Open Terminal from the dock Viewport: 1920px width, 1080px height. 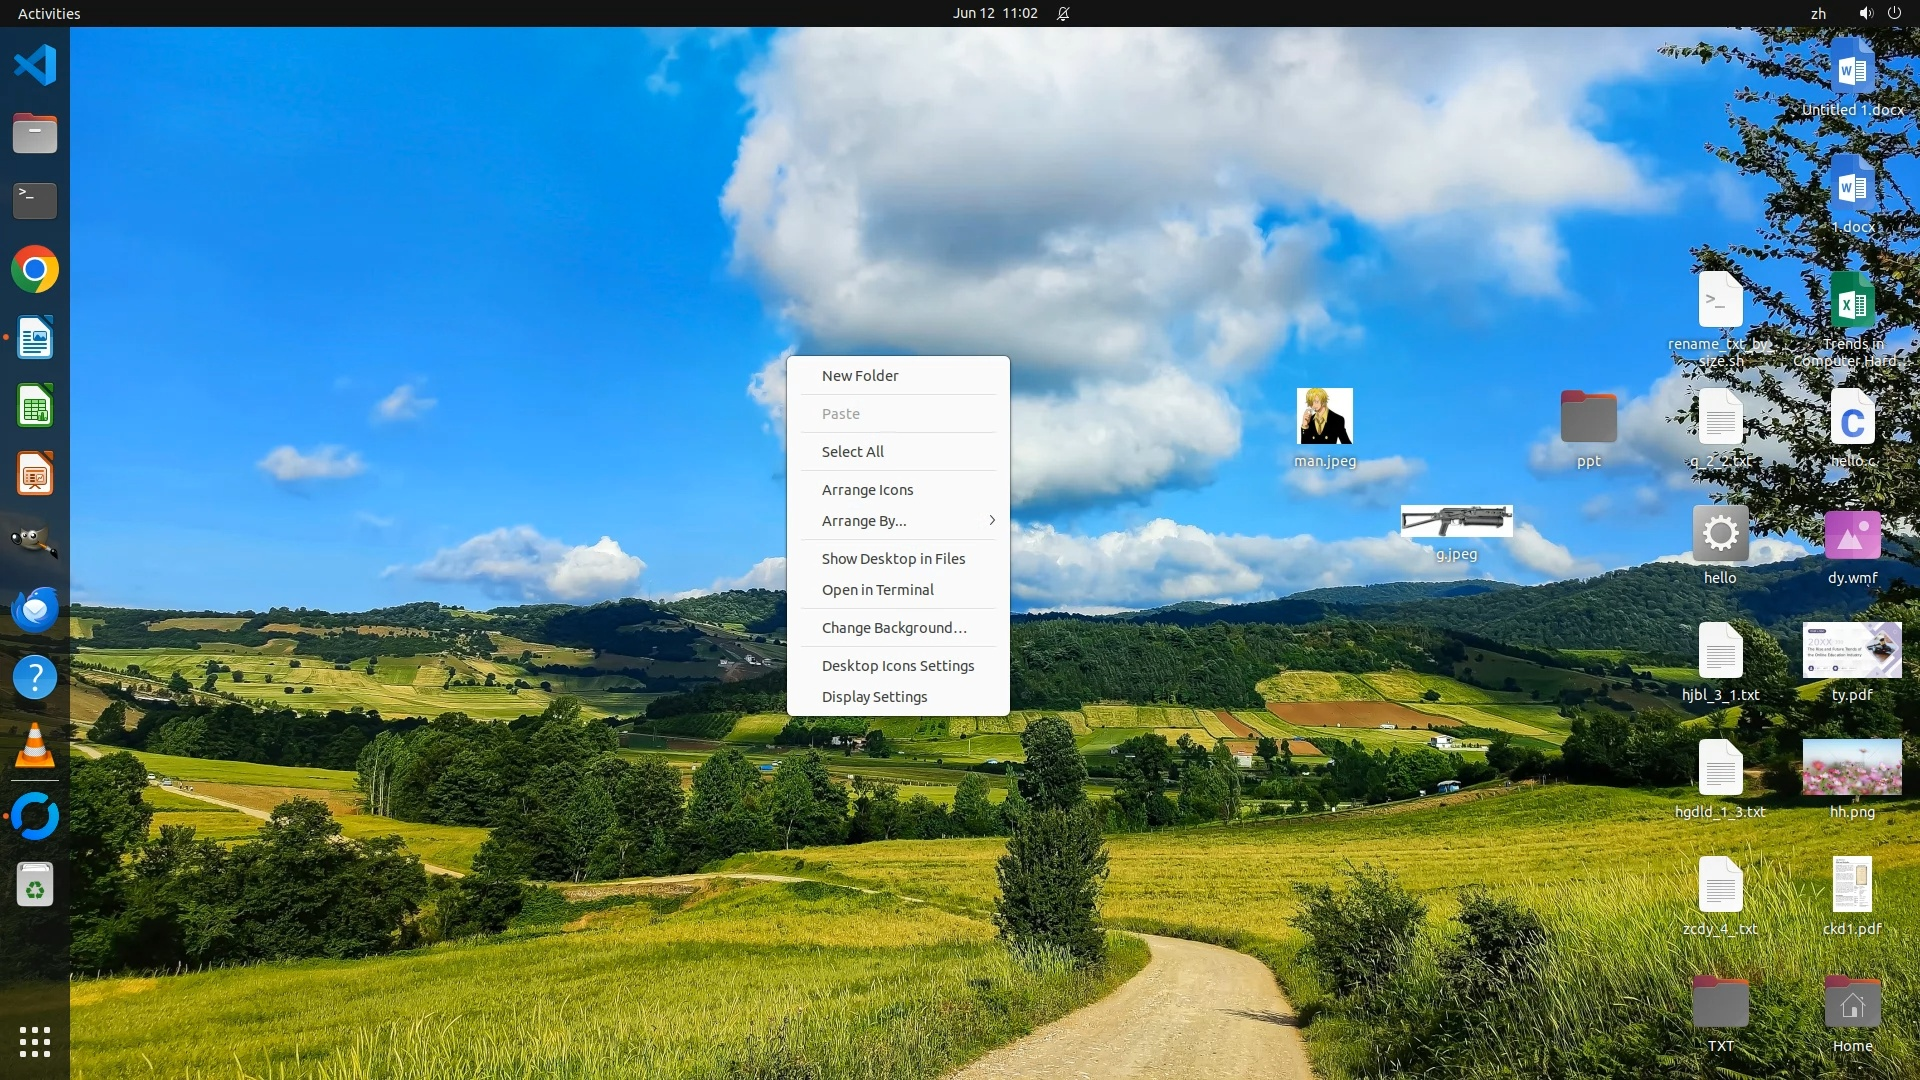(x=35, y=201)
